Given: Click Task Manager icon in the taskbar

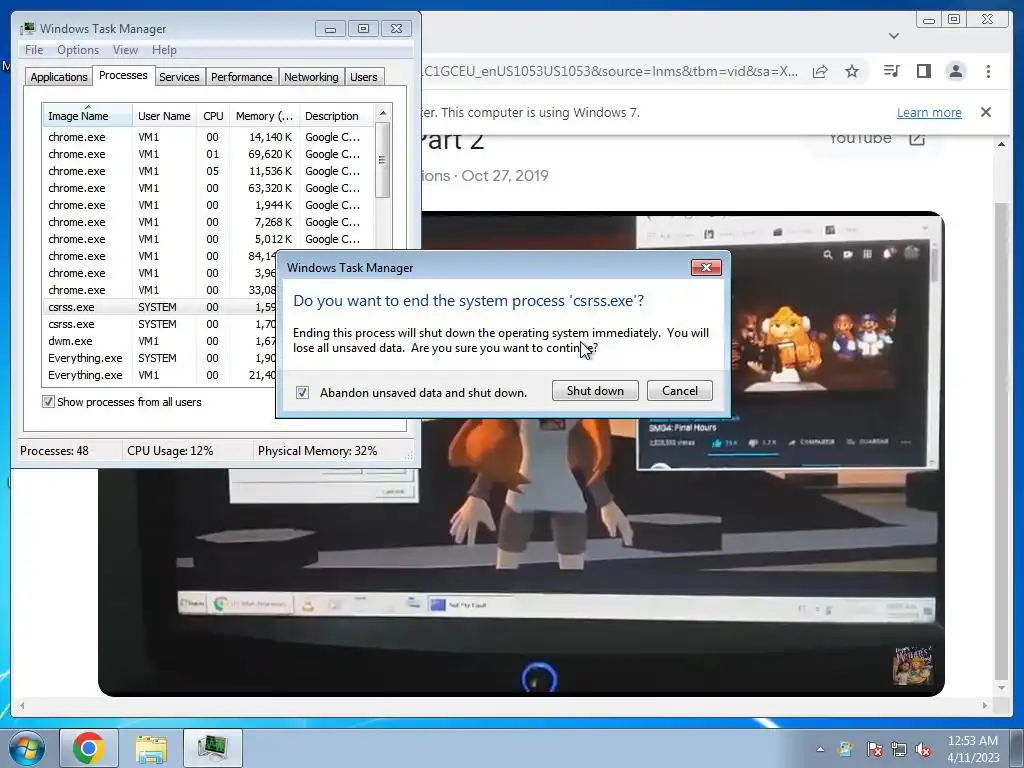Looking at the screenshot, I should pos(212,748).
